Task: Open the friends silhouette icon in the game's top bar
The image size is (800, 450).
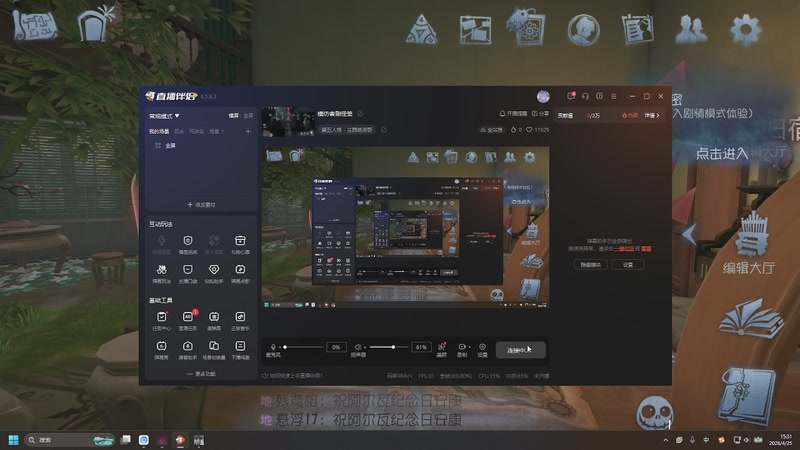Action: click(x=691, y=29)
